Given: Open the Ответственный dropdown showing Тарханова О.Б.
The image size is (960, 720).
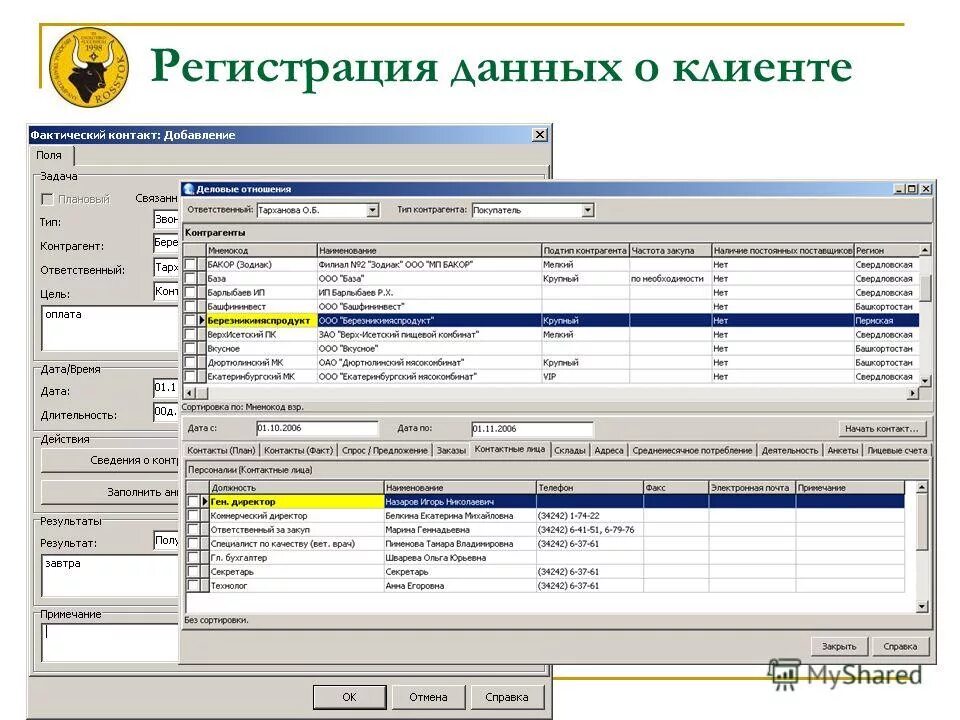Looking at the screenshot, I should [x=372, y=210].
